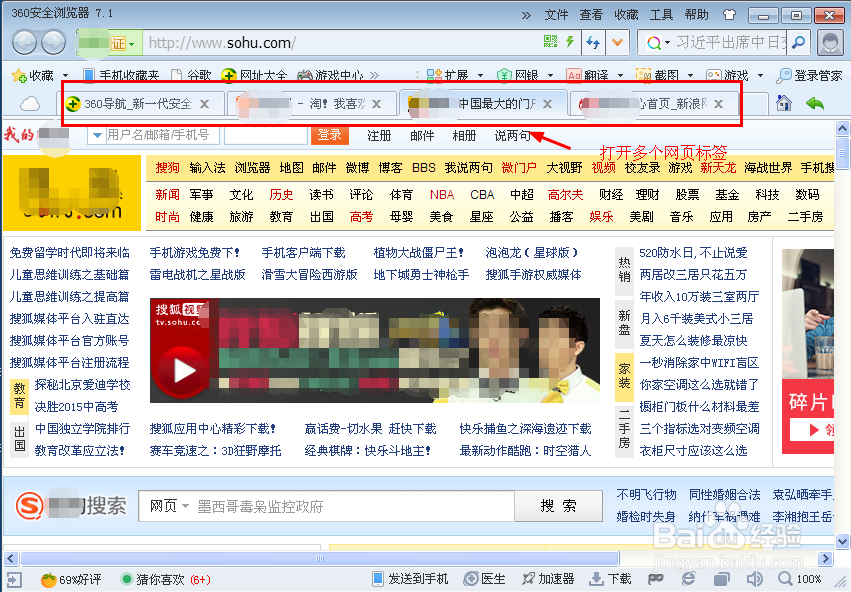Click the blue refresh arrows icon
851x592 pixels.
tap(593, 42)
